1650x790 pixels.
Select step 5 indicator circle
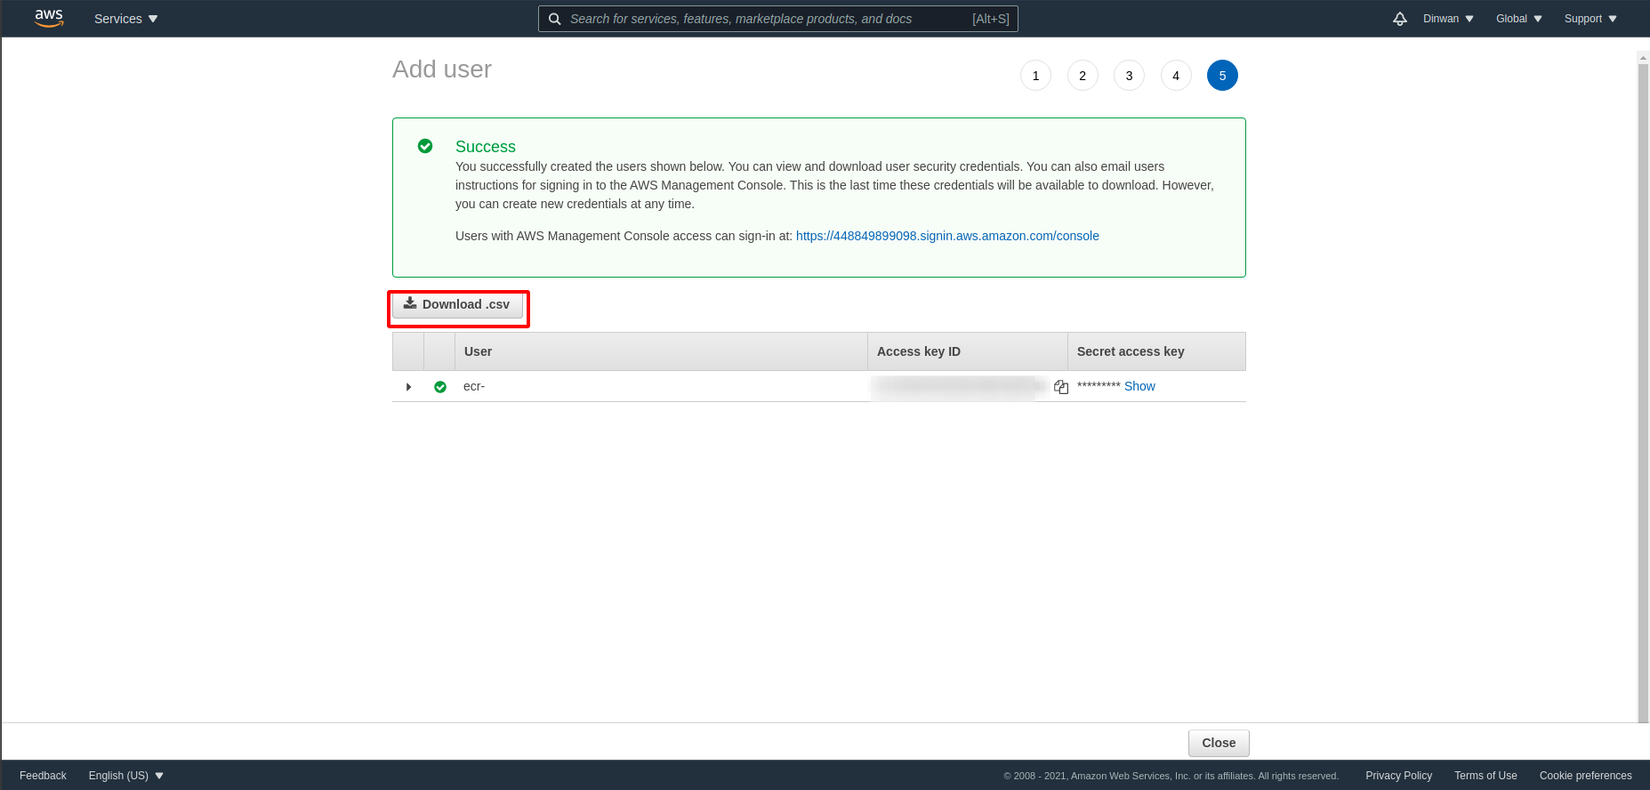click(1222, 75)
